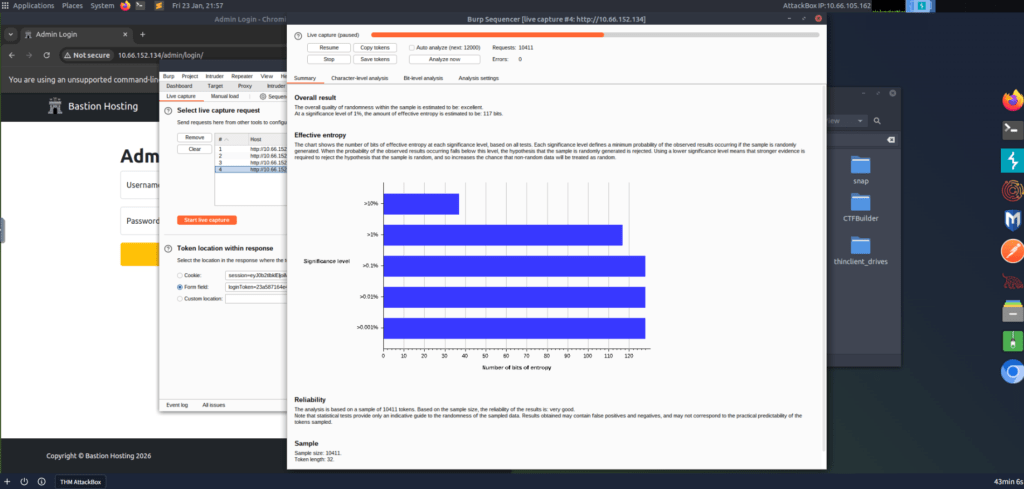Open help for Token location within response

[x=168, y=248]
